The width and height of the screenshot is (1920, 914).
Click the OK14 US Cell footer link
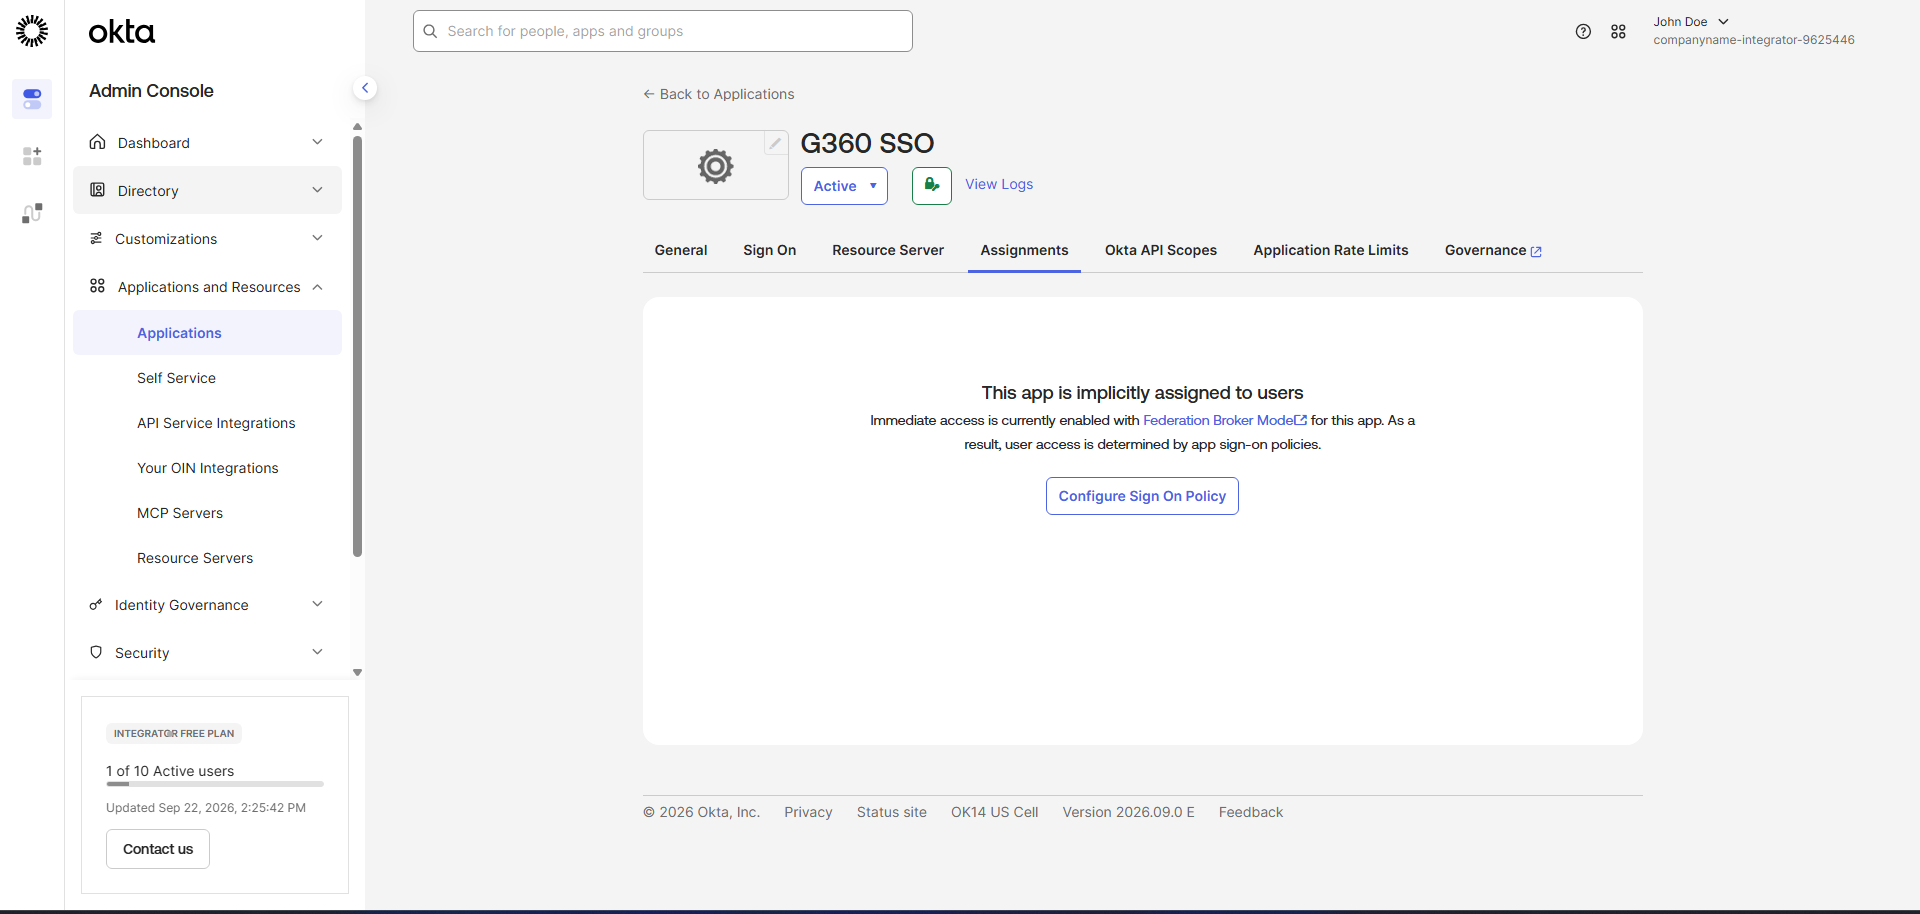tap(995, 812)
